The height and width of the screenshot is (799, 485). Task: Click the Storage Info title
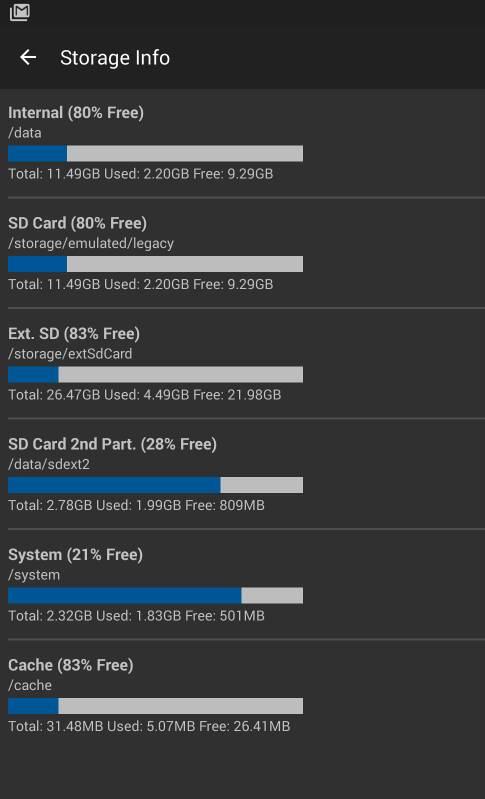[x=115, y=58]
